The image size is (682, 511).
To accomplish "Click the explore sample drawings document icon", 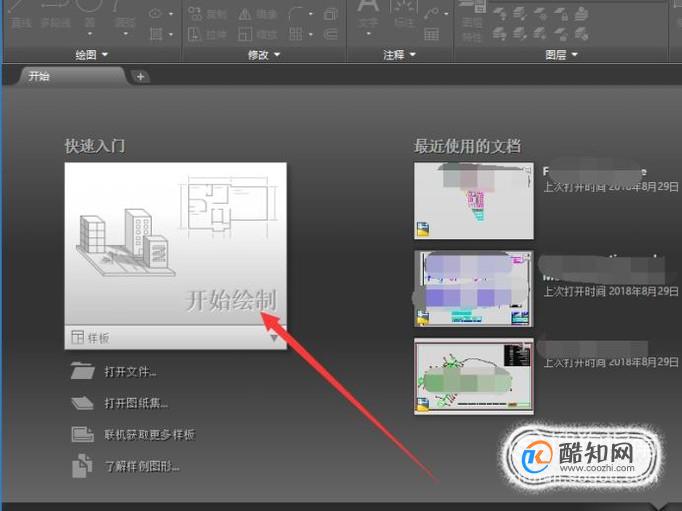I will coord(82,466).
